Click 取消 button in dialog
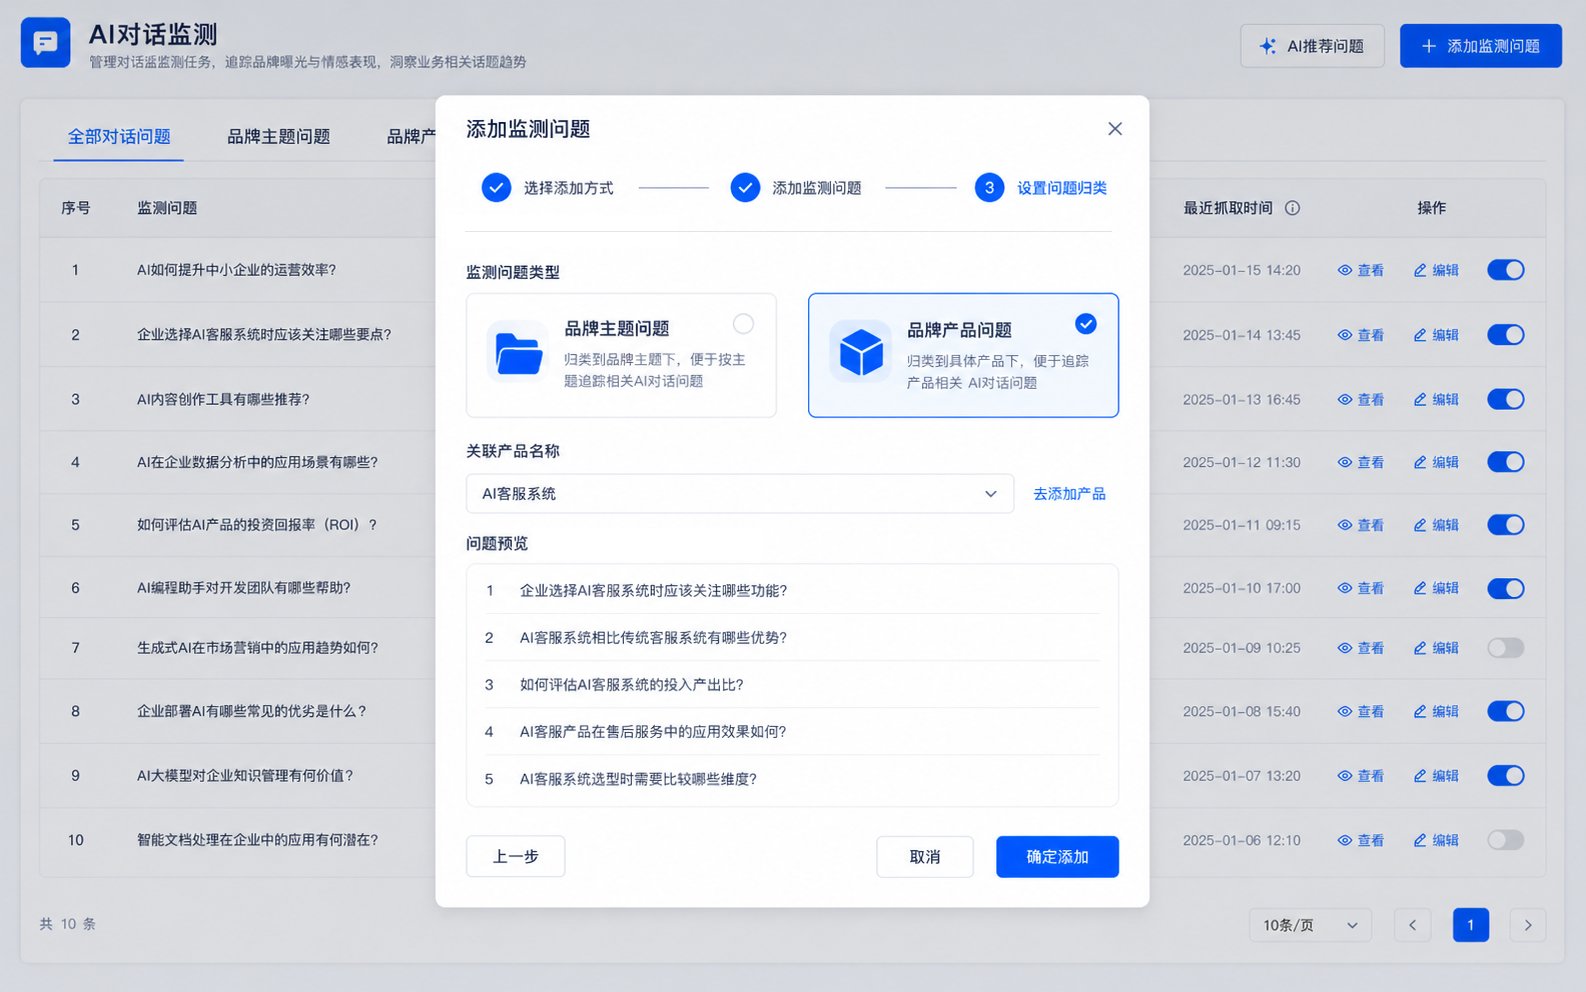The width and height of the screenshot is (1586, 992). pyautogui.click(x=925, y=857)
